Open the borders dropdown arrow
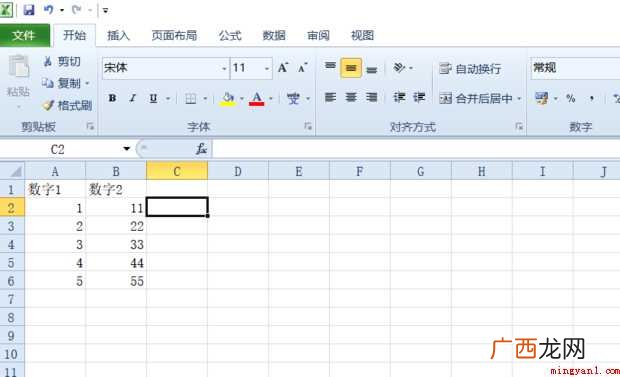620x377 pixels. click(205, 98)
